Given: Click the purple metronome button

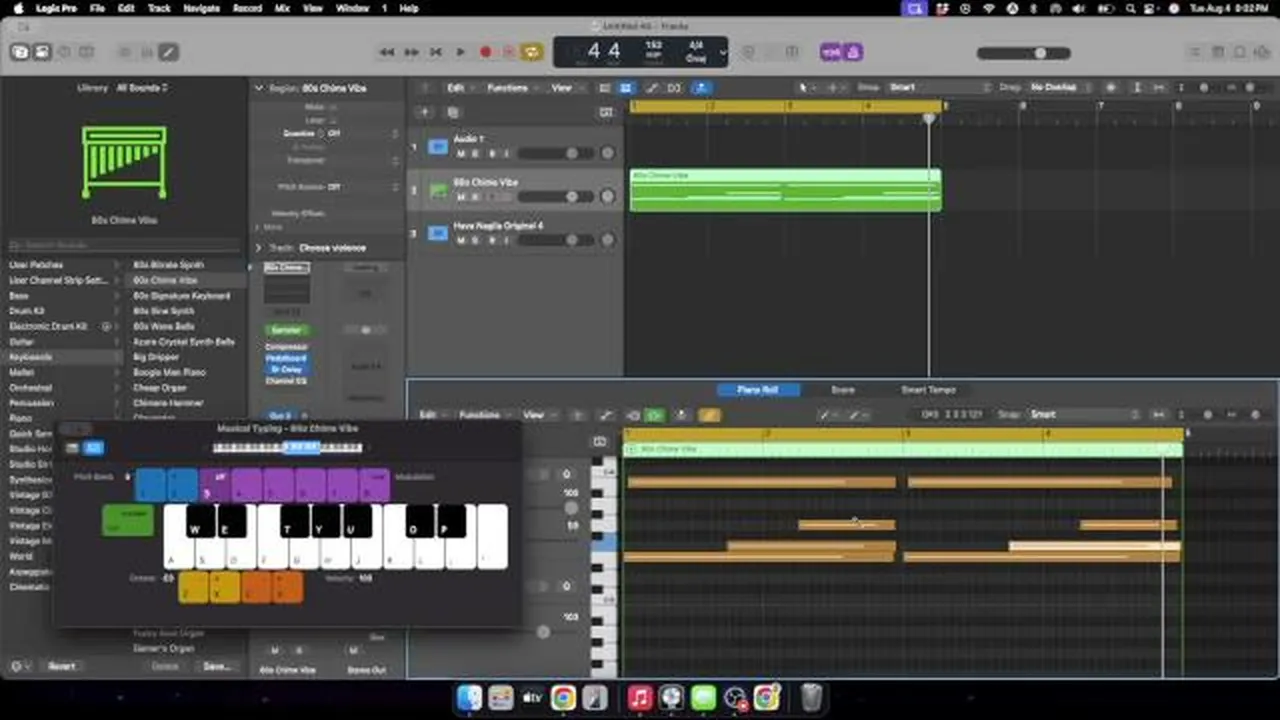Looking at the screenshot, I should pos(853,52).
